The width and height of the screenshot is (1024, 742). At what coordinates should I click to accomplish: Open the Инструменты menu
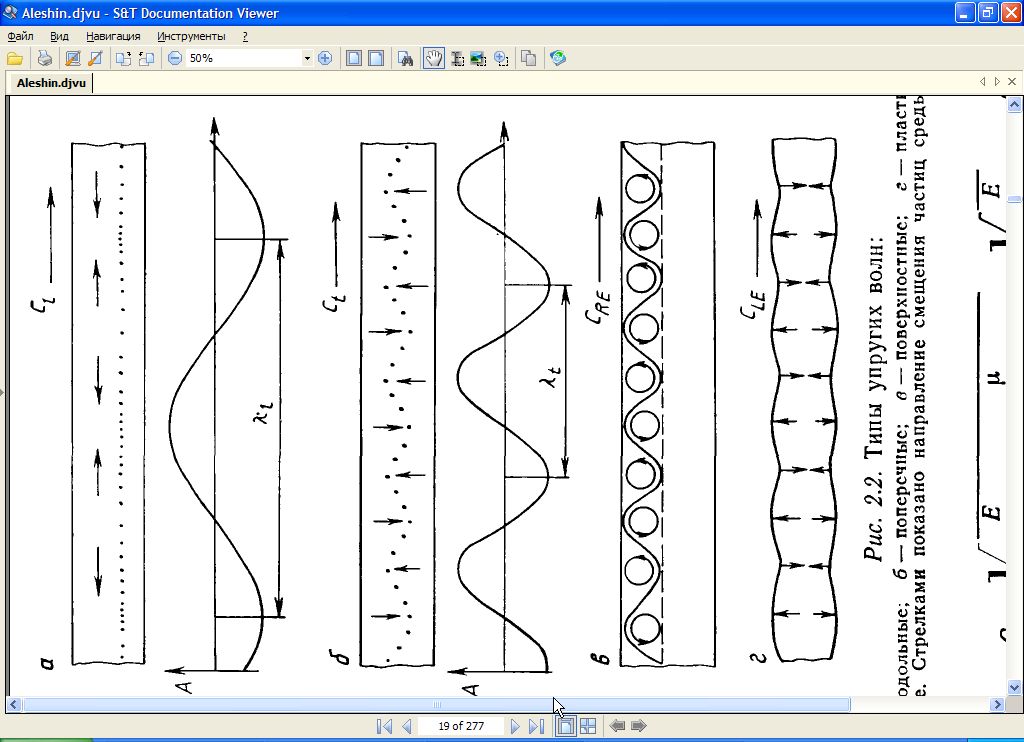coord(191,37)
